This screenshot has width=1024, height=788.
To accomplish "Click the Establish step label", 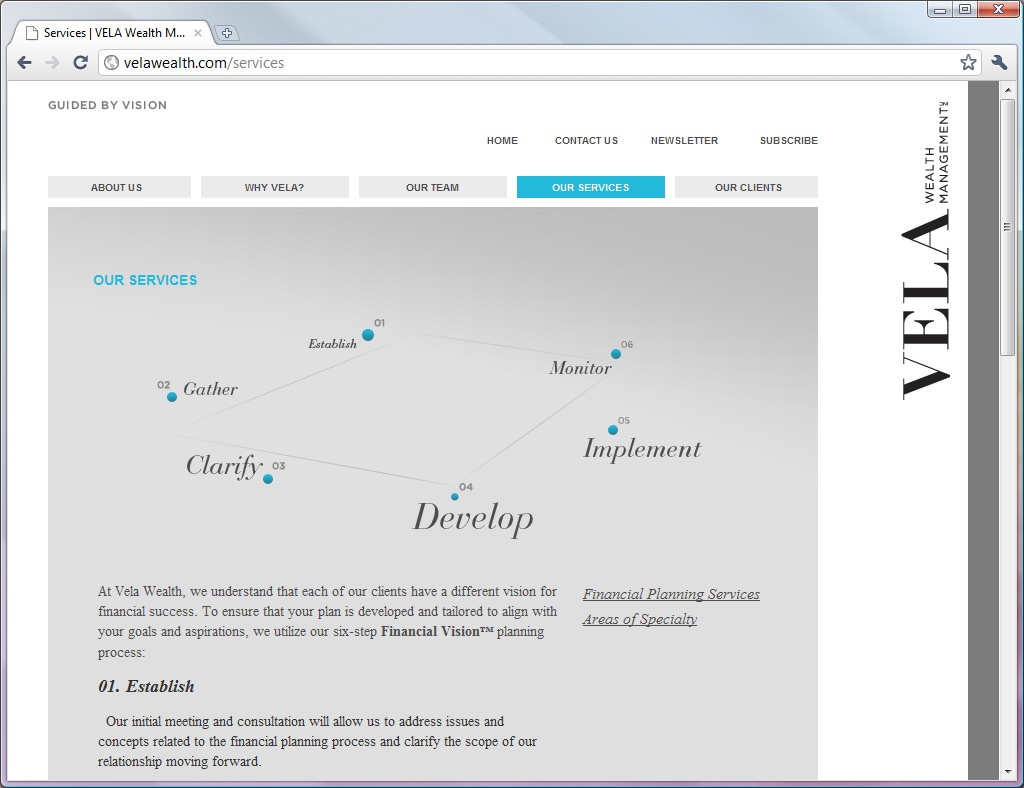I will [332, 343].
